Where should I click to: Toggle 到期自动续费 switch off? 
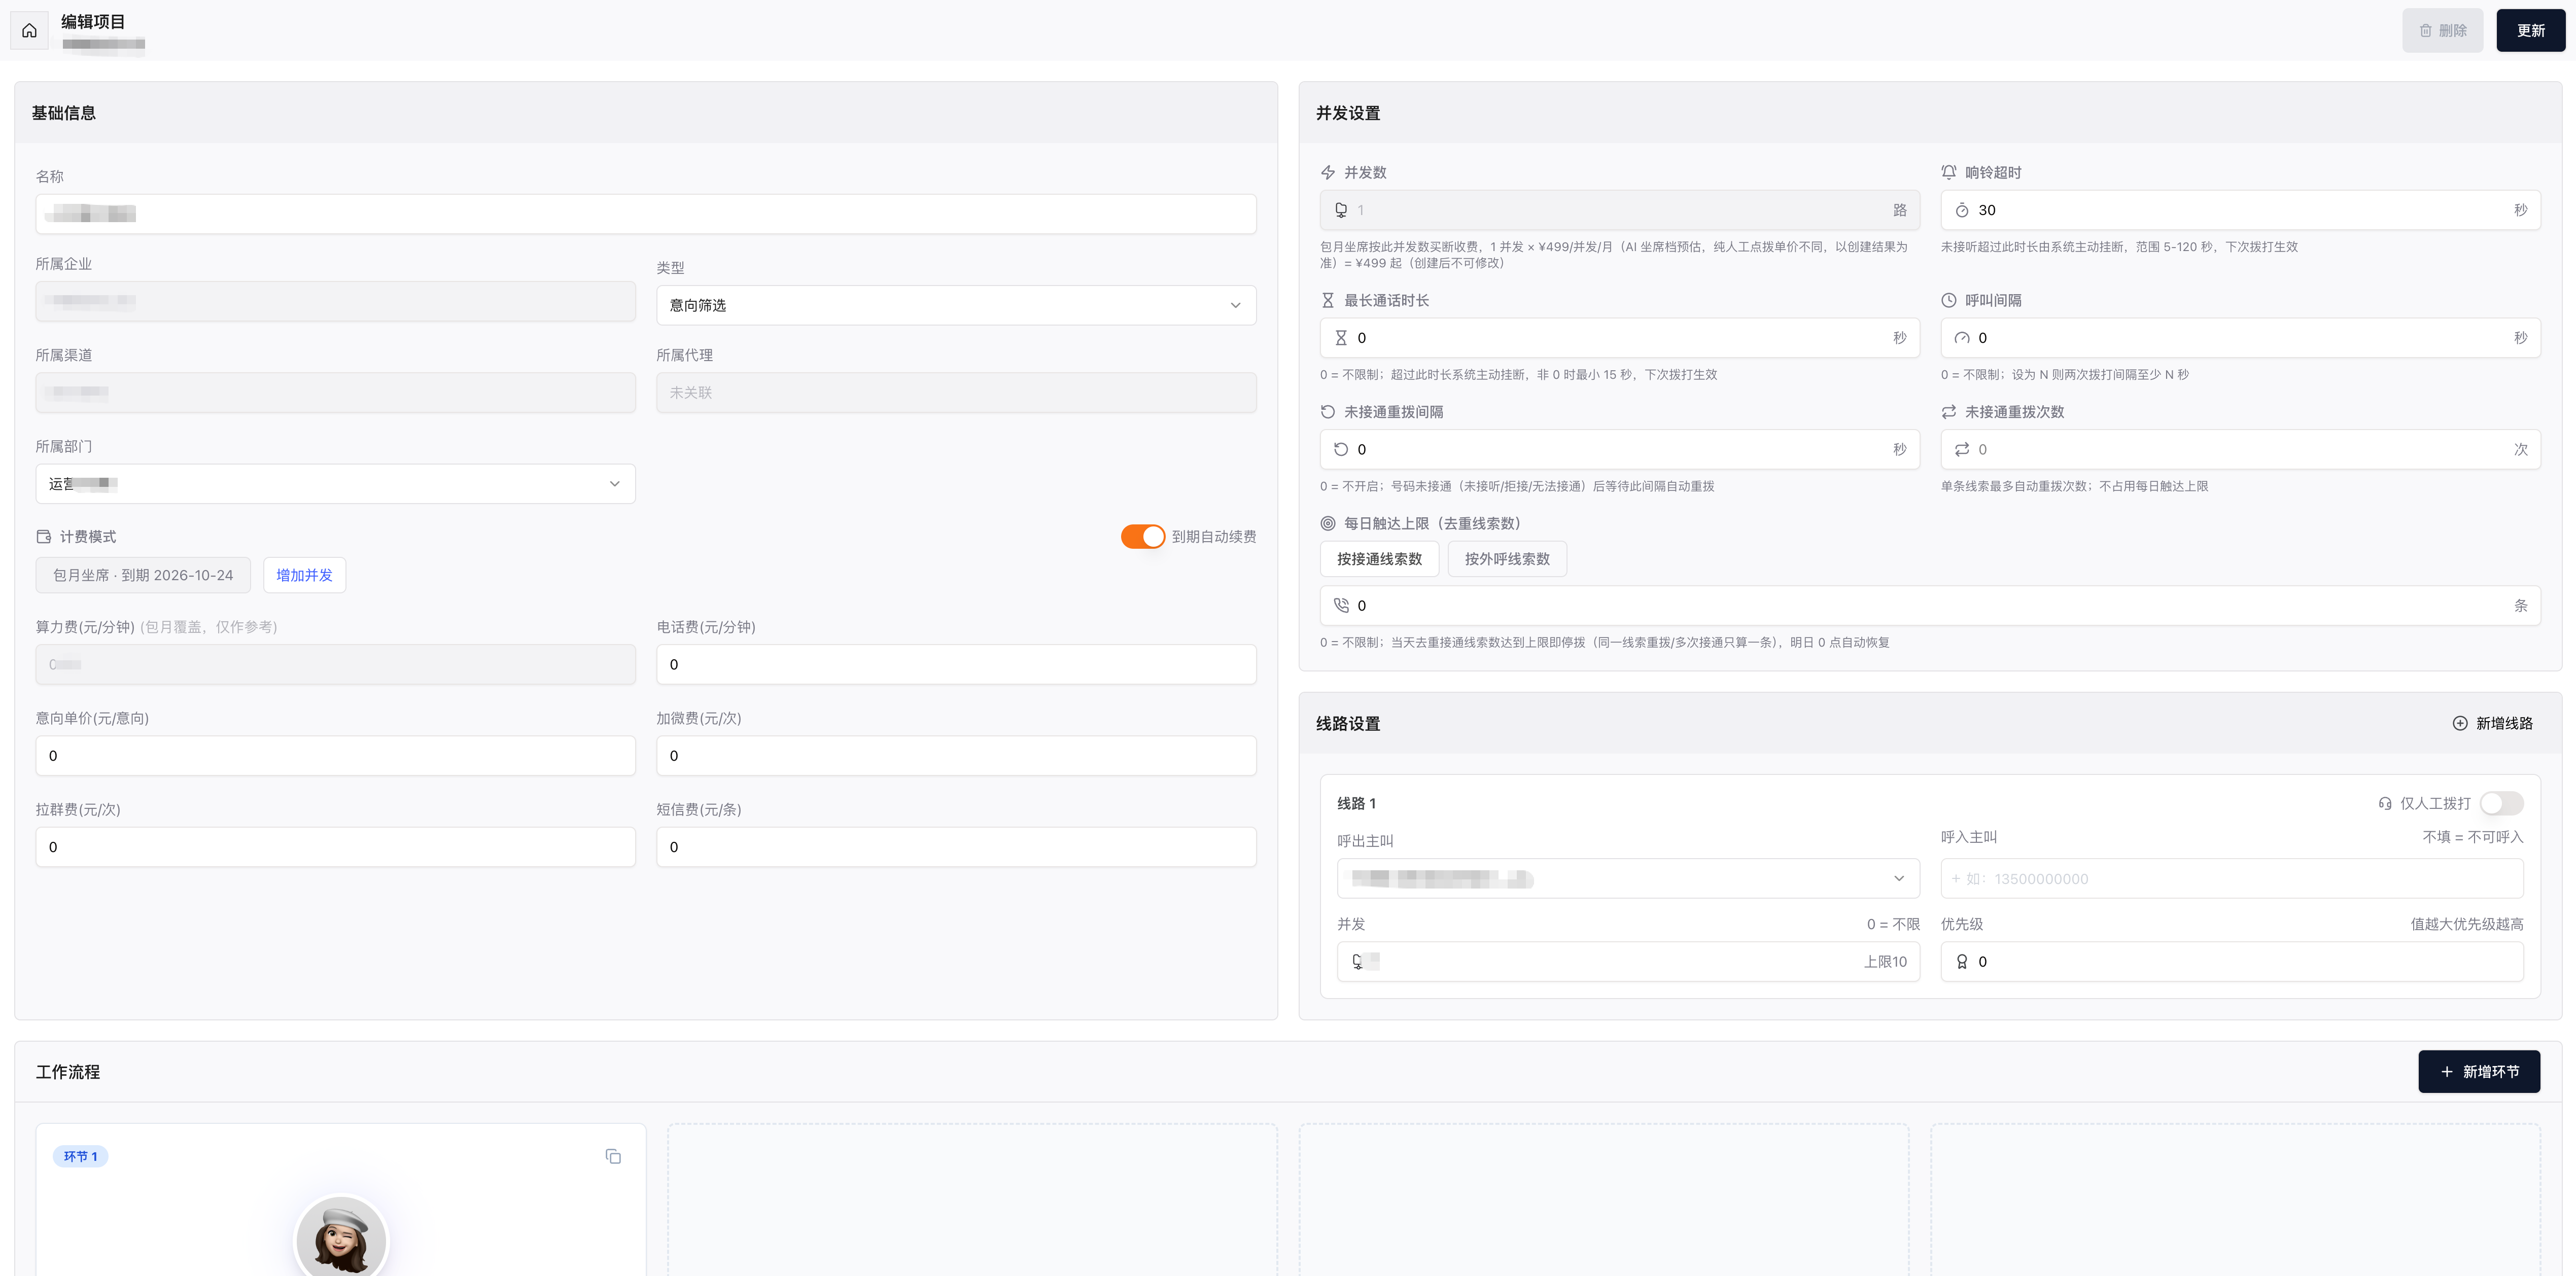[1143, 537]
